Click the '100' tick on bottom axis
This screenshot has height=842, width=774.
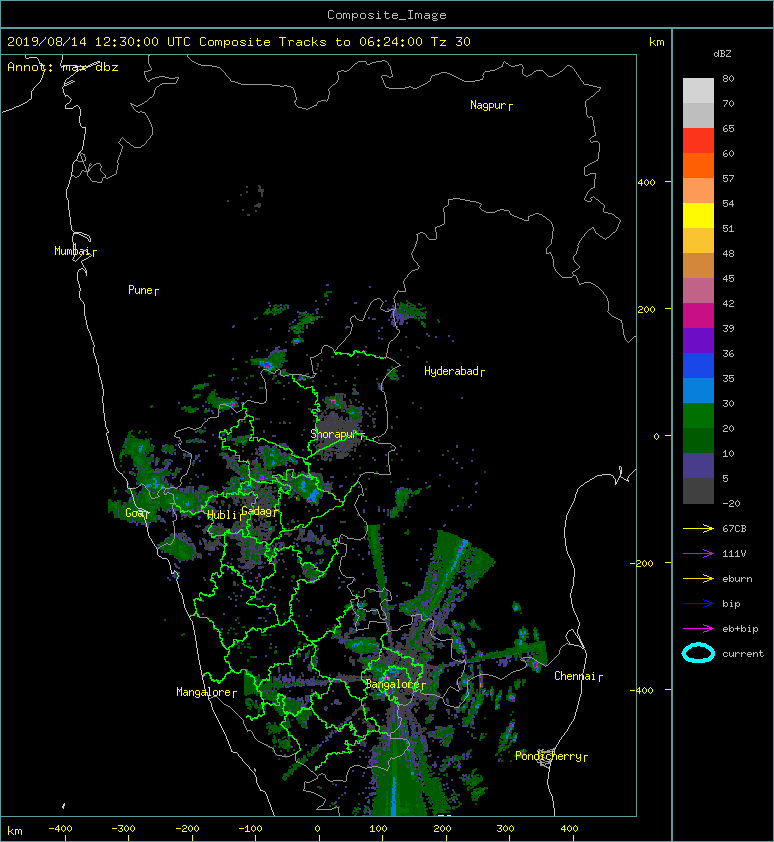[x=378, y=829]
